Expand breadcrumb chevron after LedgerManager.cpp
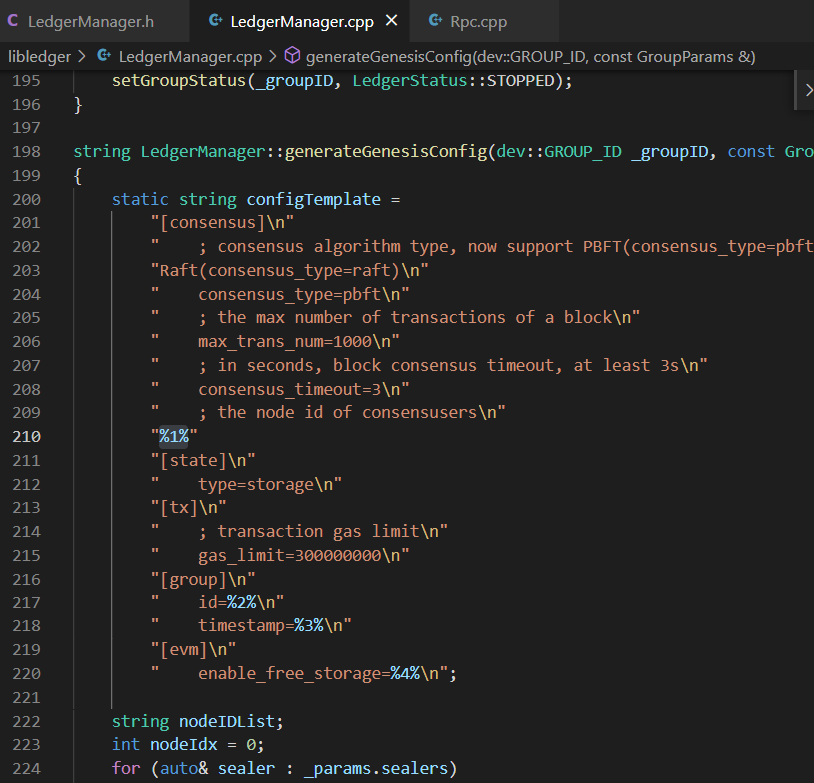The image size is (814, 783). pos(273,56)
